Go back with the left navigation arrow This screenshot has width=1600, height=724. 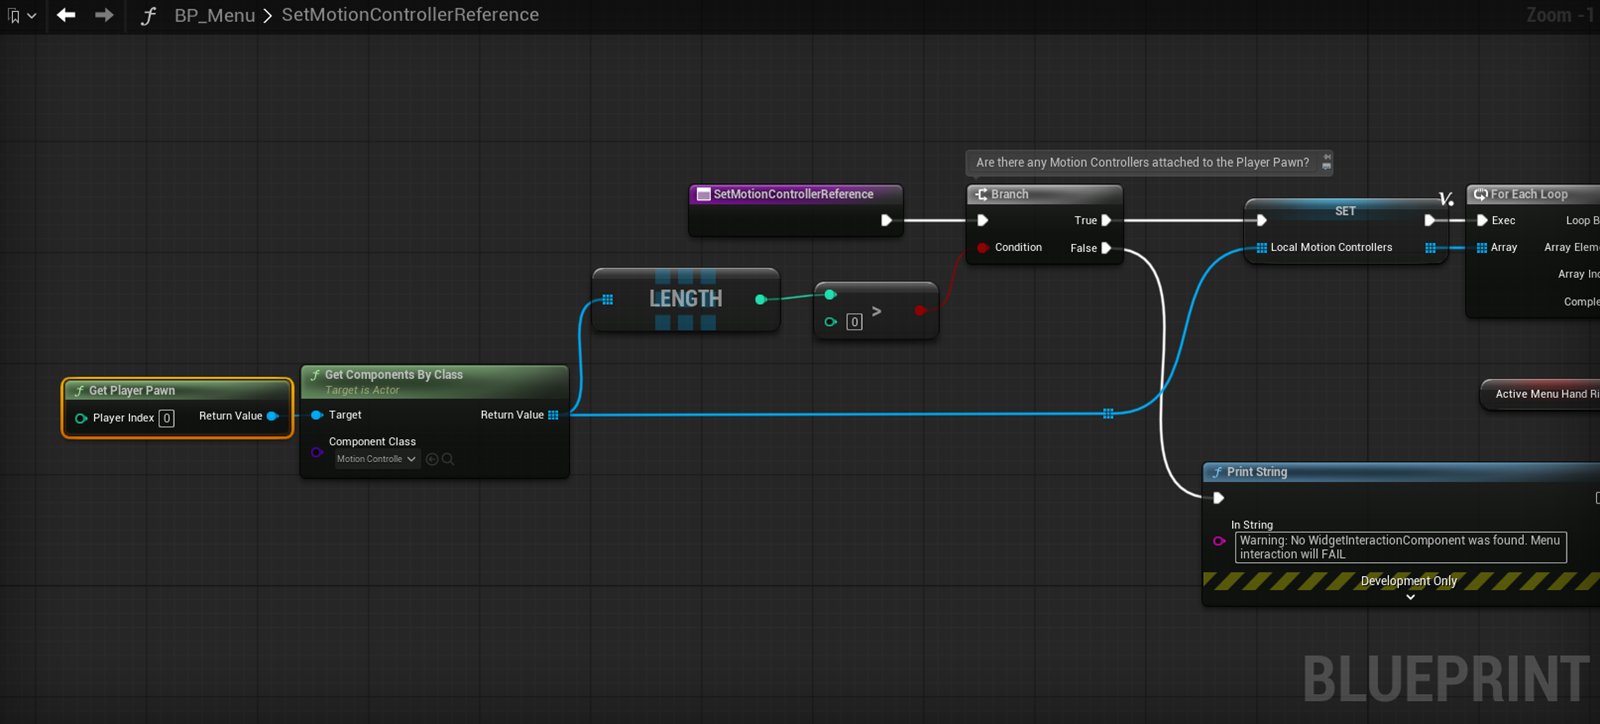pos(66,15)
